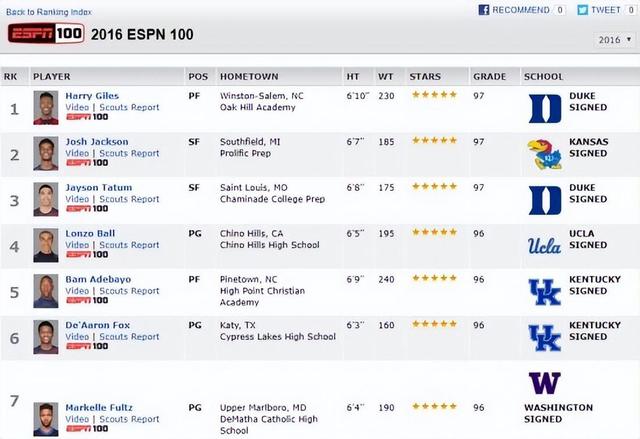Click Kentucky logo in De'Aaron Fox row

[x=545, y=337]
